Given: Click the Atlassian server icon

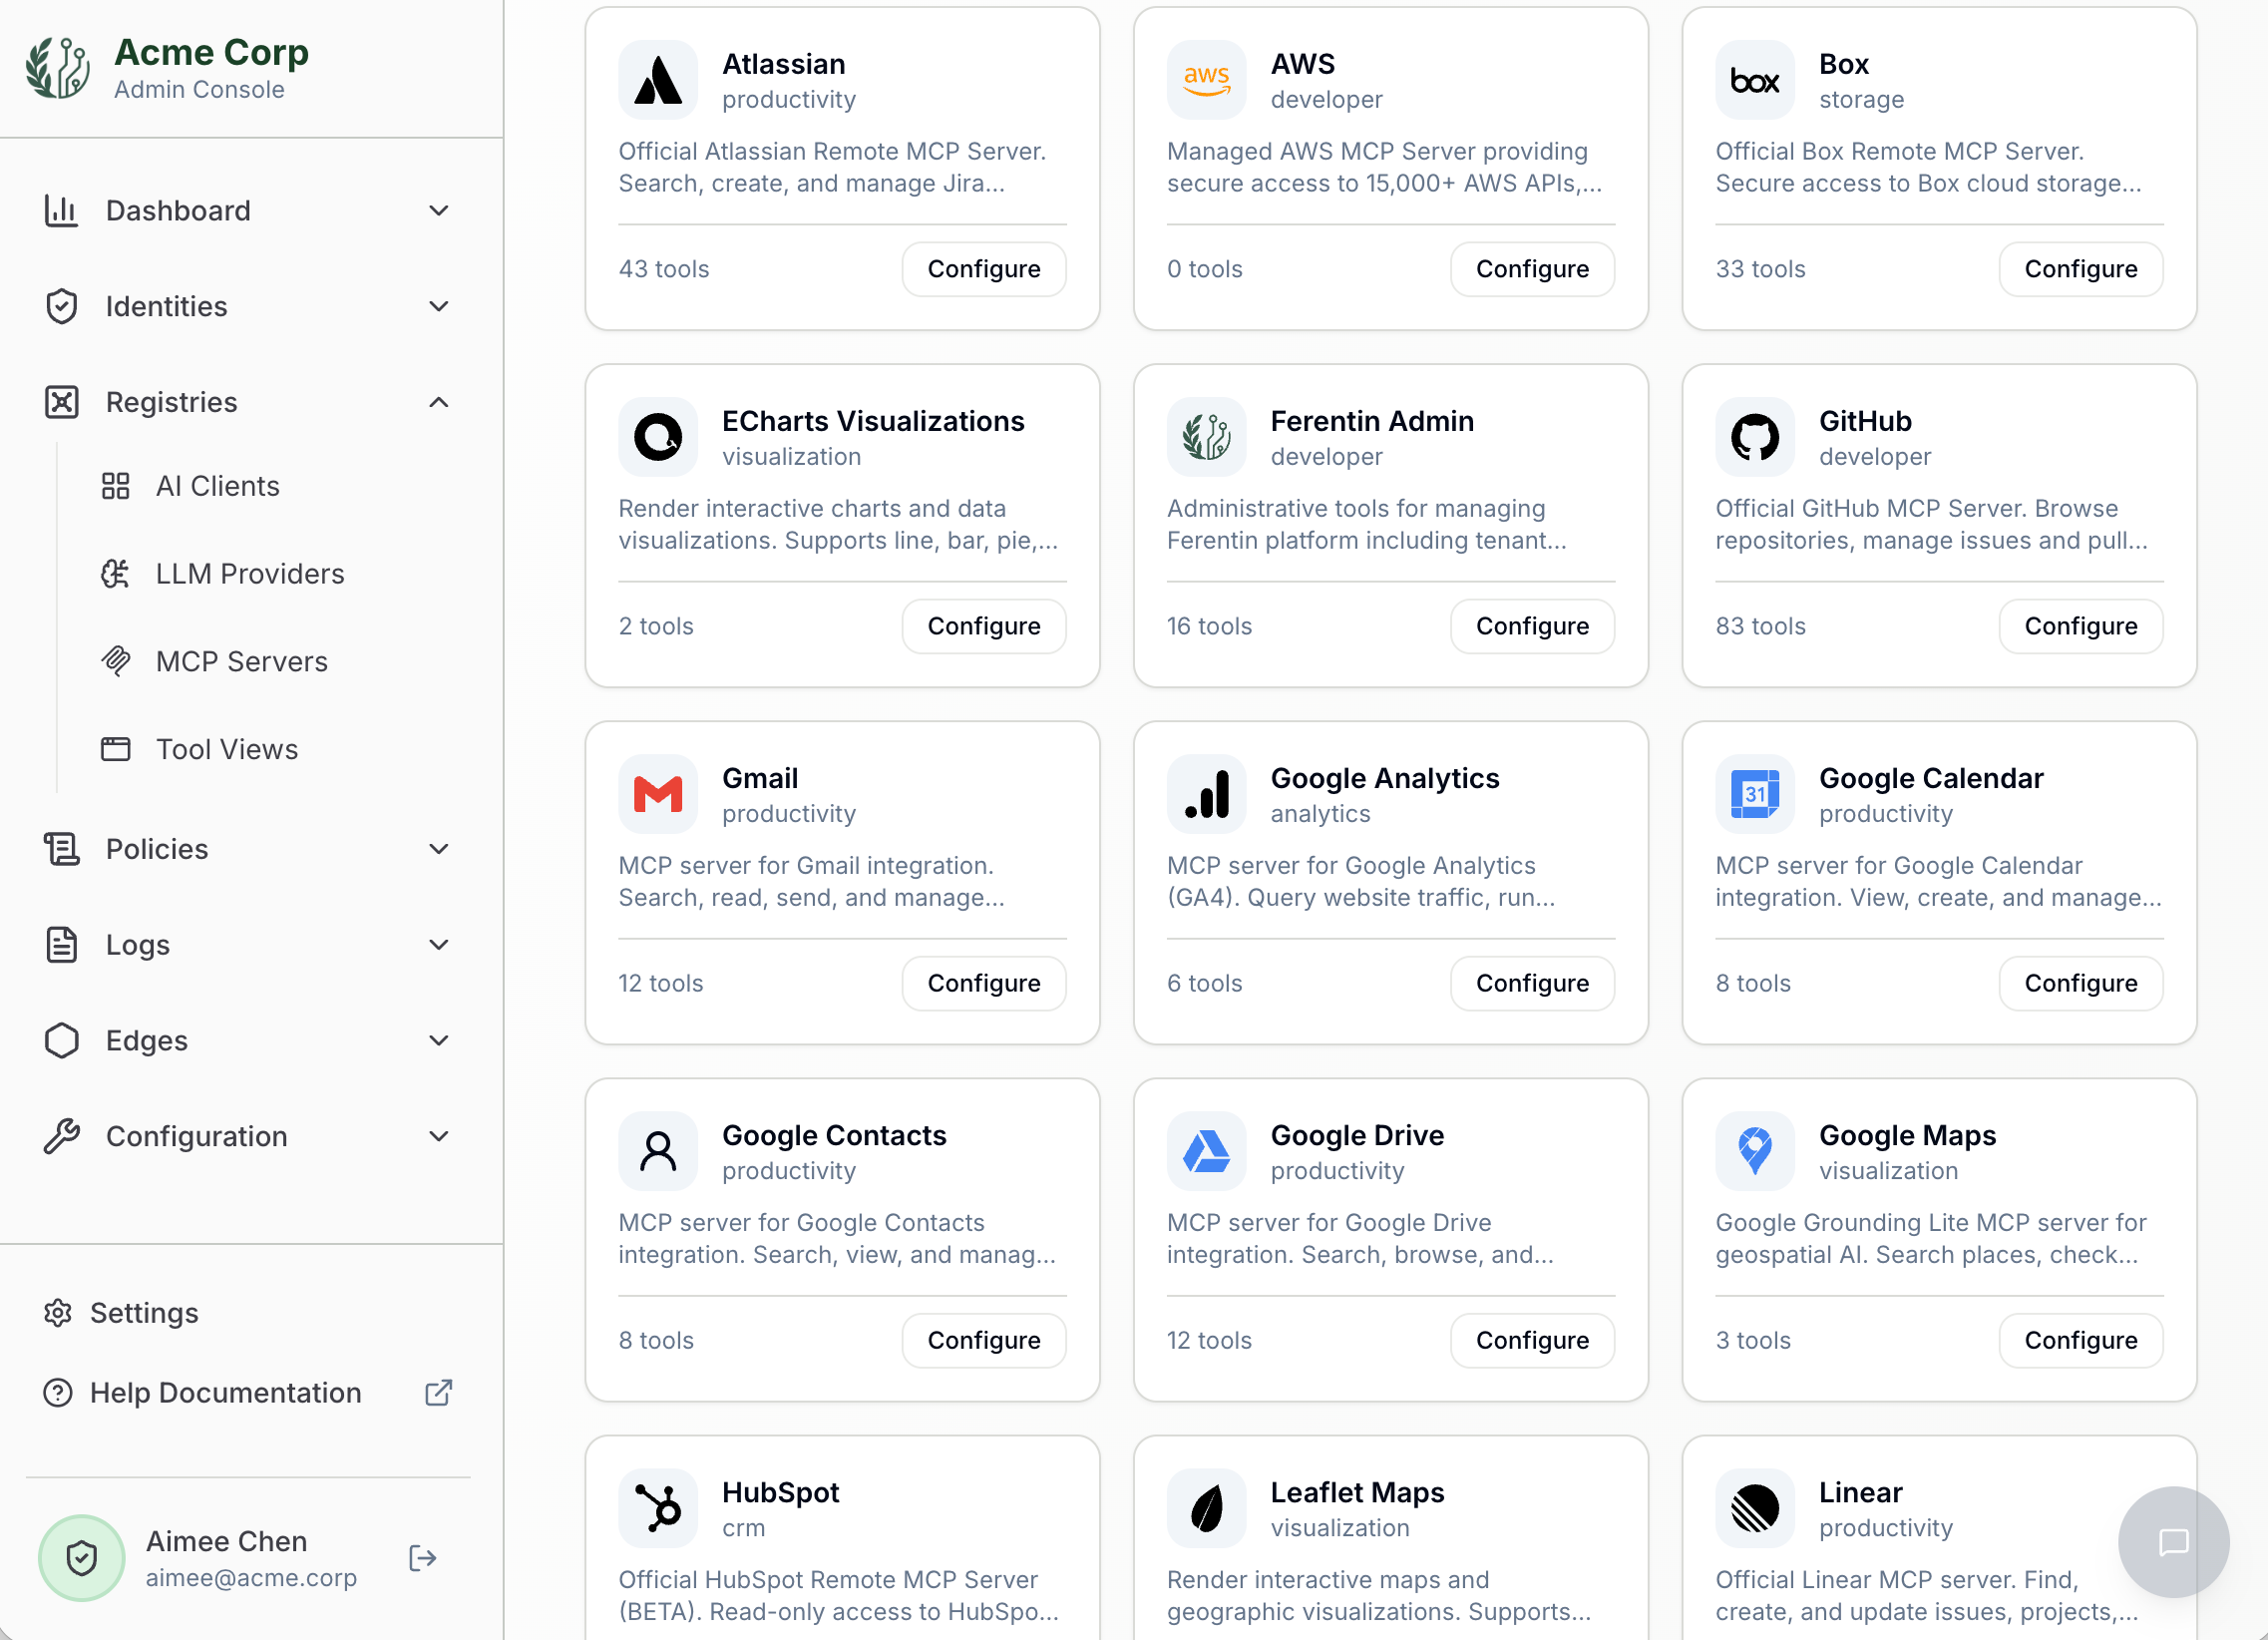Looking at the screenshot, I should [x=657, y=79].
